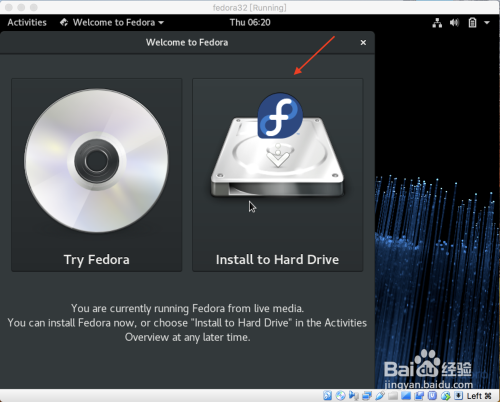The height and width of the screenshot is (402, 500).
Task: Click the battery indicator icon in top bar
Action: coord(472,23)
